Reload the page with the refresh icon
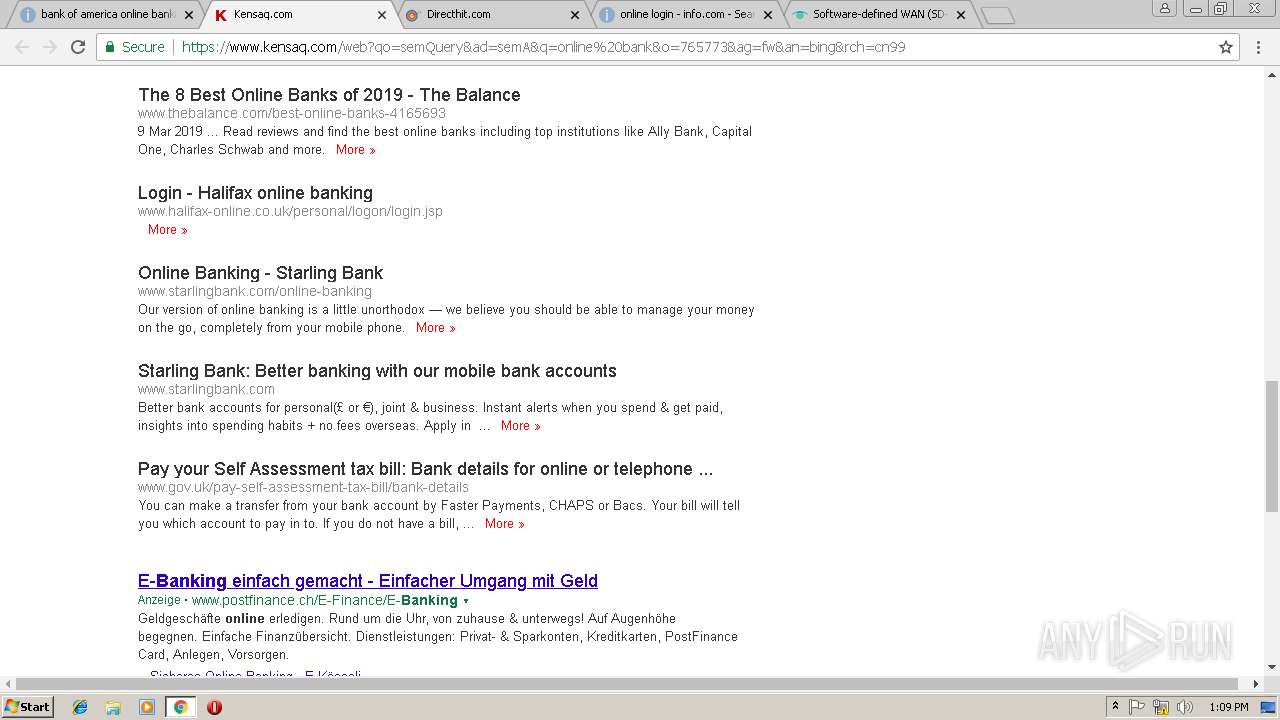Screen dimensions: 1280x720 78,47
